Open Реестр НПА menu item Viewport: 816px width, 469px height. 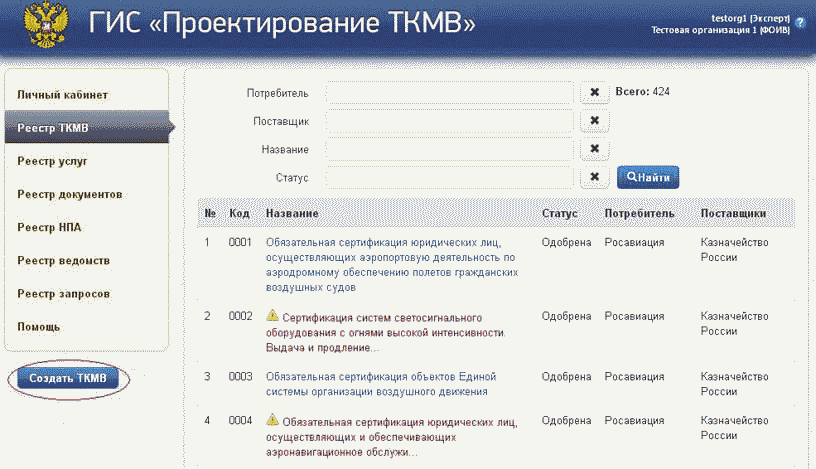[x=49, y=227]
